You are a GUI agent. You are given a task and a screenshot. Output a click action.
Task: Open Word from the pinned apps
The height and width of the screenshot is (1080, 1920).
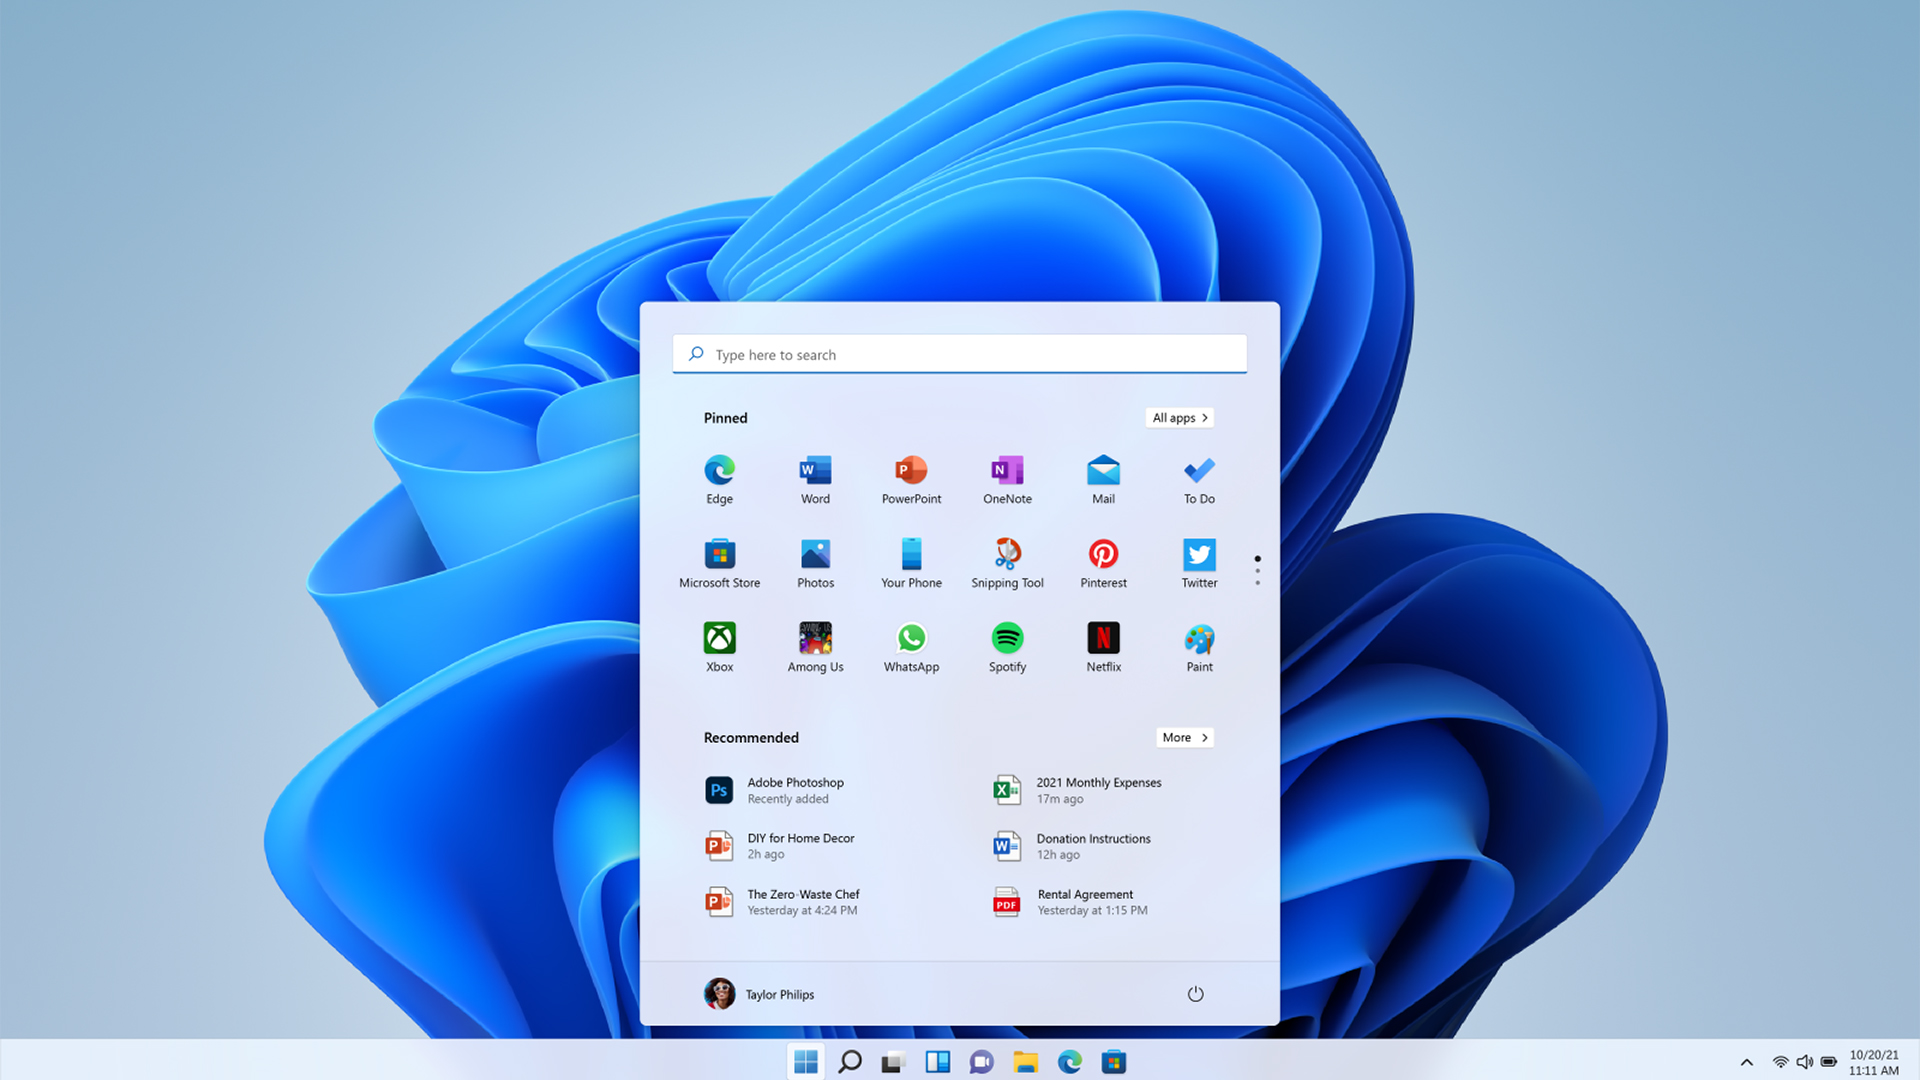coord(815,479)
